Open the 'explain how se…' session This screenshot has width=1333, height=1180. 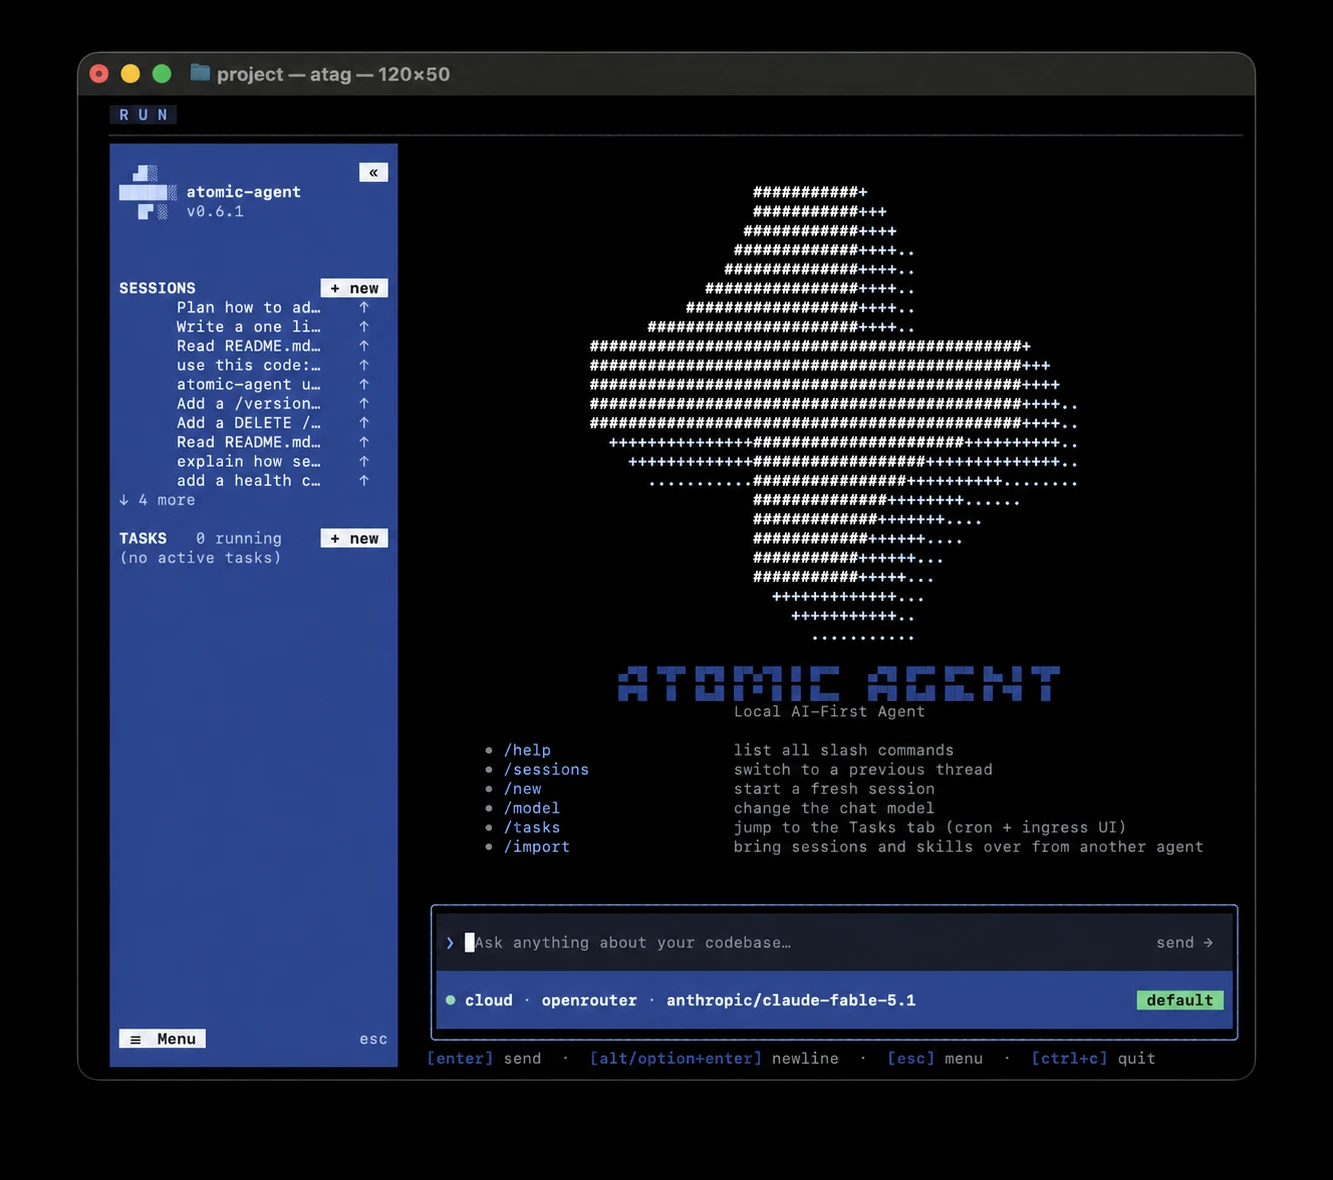248,462
